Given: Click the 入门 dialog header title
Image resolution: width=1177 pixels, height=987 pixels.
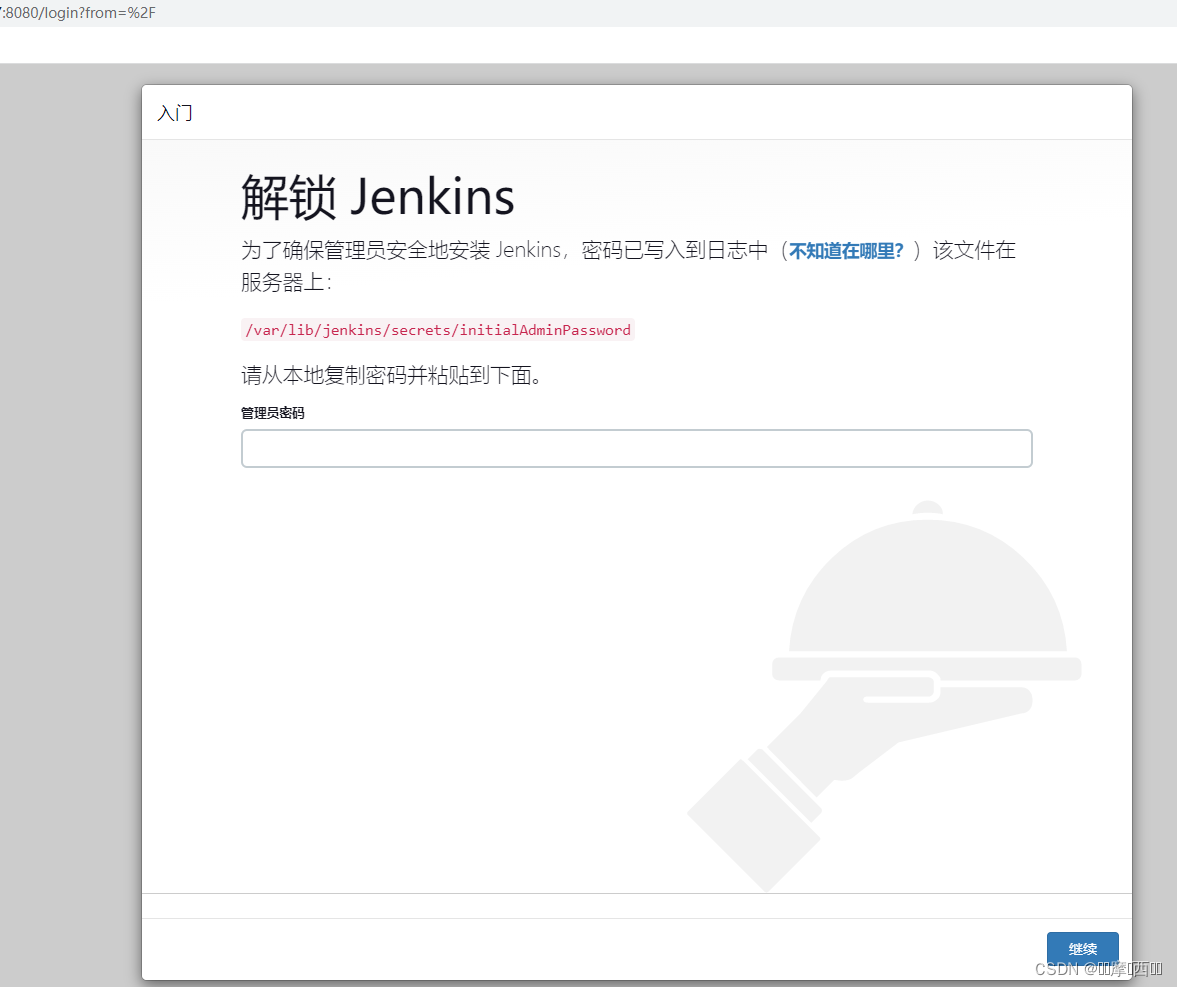Looking at the screenshot, I should 175,113.
